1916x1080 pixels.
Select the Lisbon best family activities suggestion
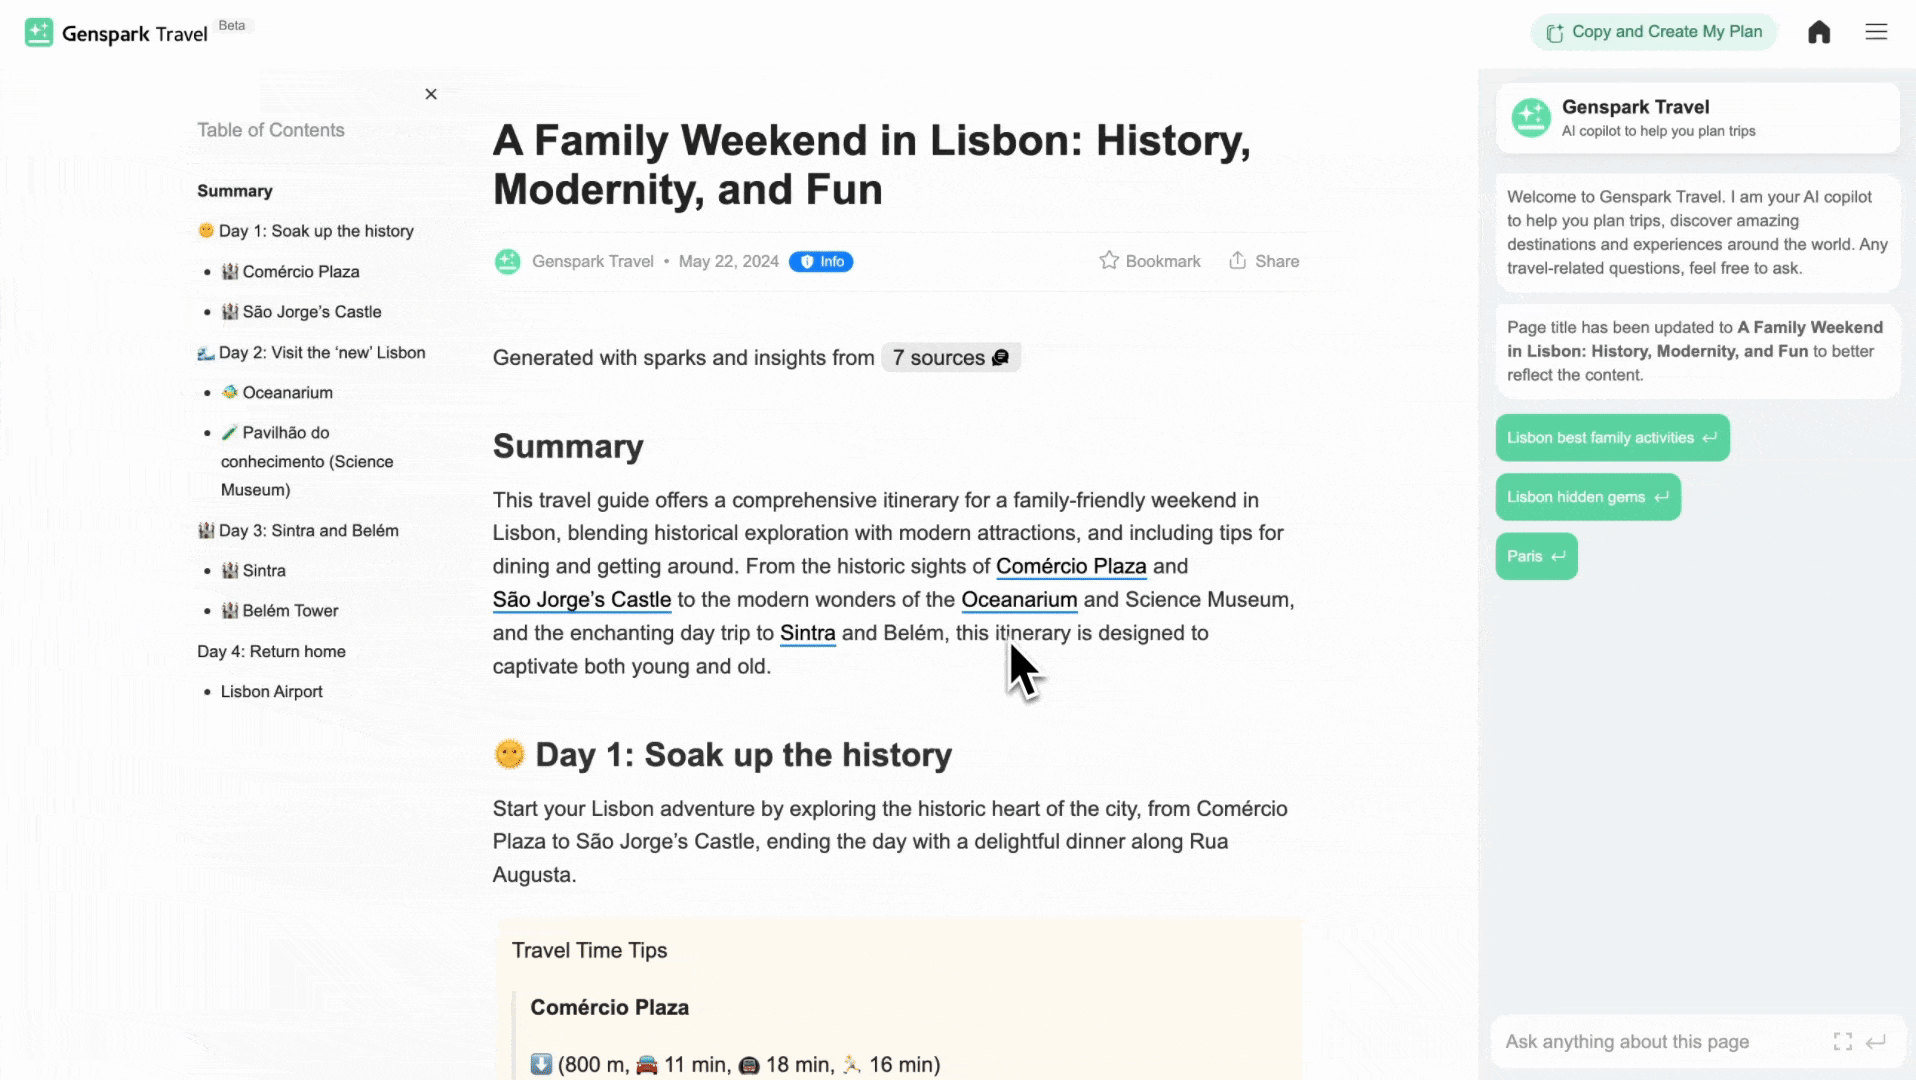coord(1612,438)
